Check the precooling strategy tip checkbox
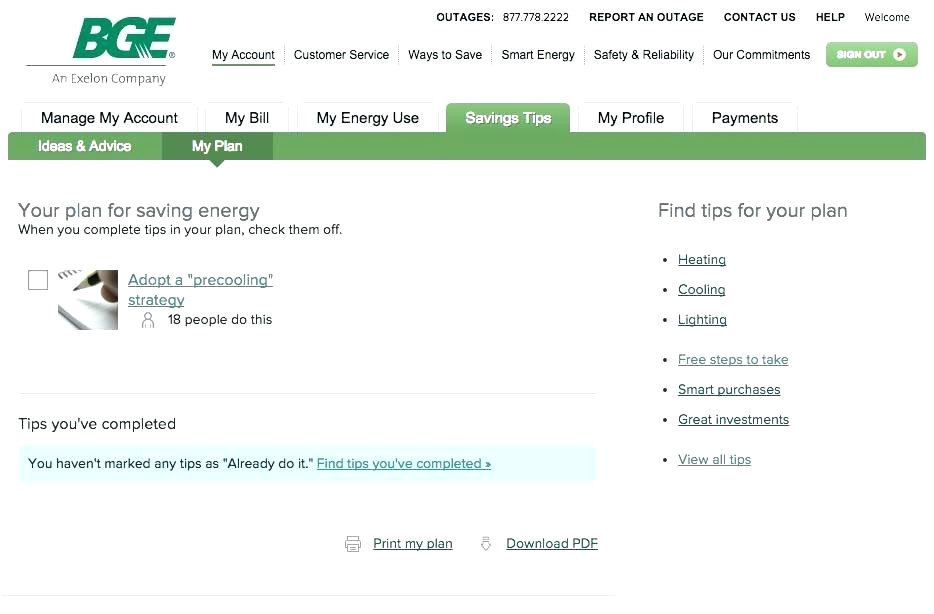Screen dimensions: 934x614 (x=38, y=280)
